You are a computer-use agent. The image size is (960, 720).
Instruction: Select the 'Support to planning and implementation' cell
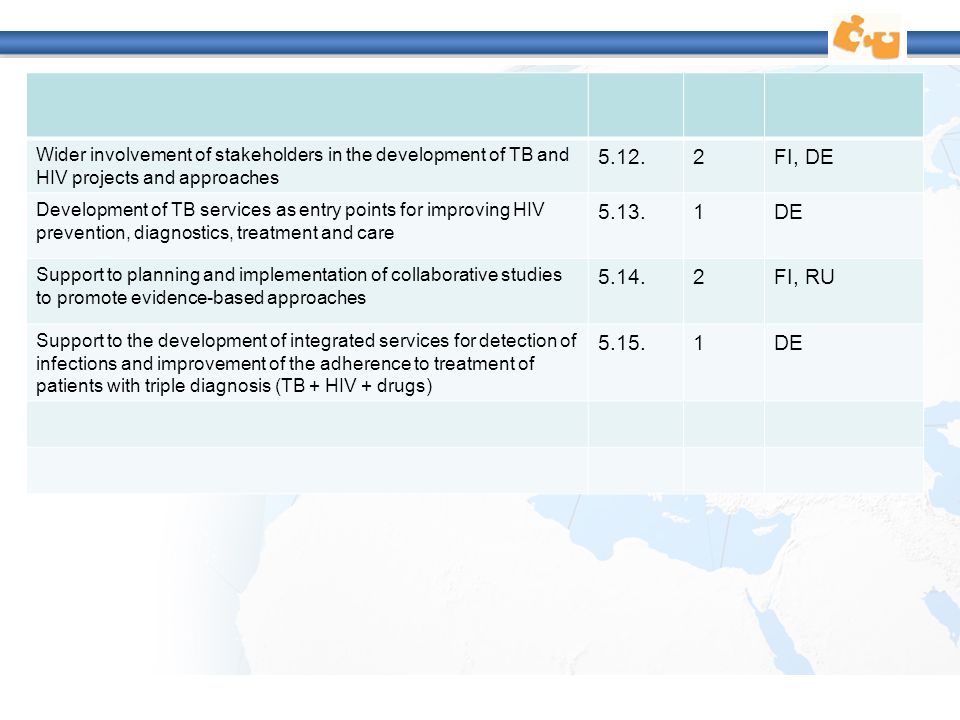pyautogui.click(x=307, y=291)
